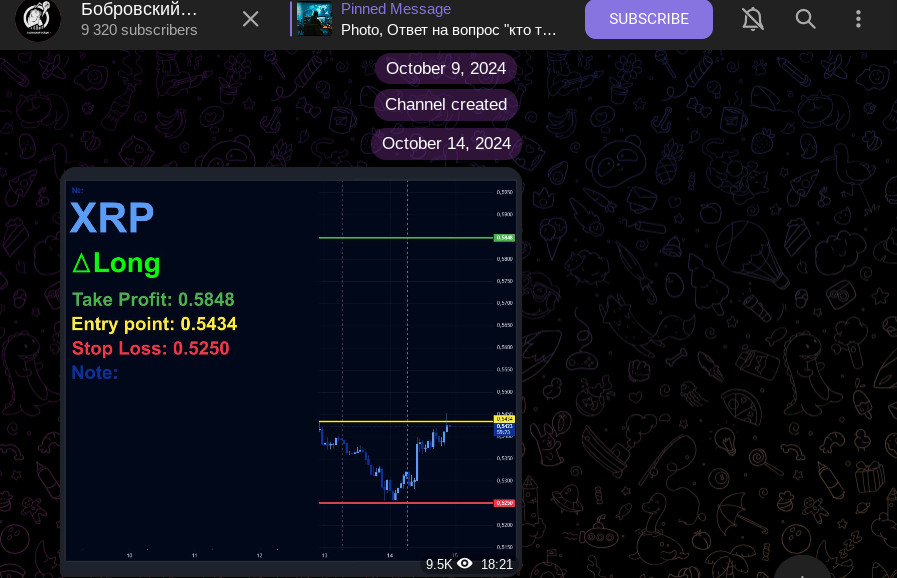Open the Бобровский channel name header
Screen dimensions: 897x578
(139, 9)
